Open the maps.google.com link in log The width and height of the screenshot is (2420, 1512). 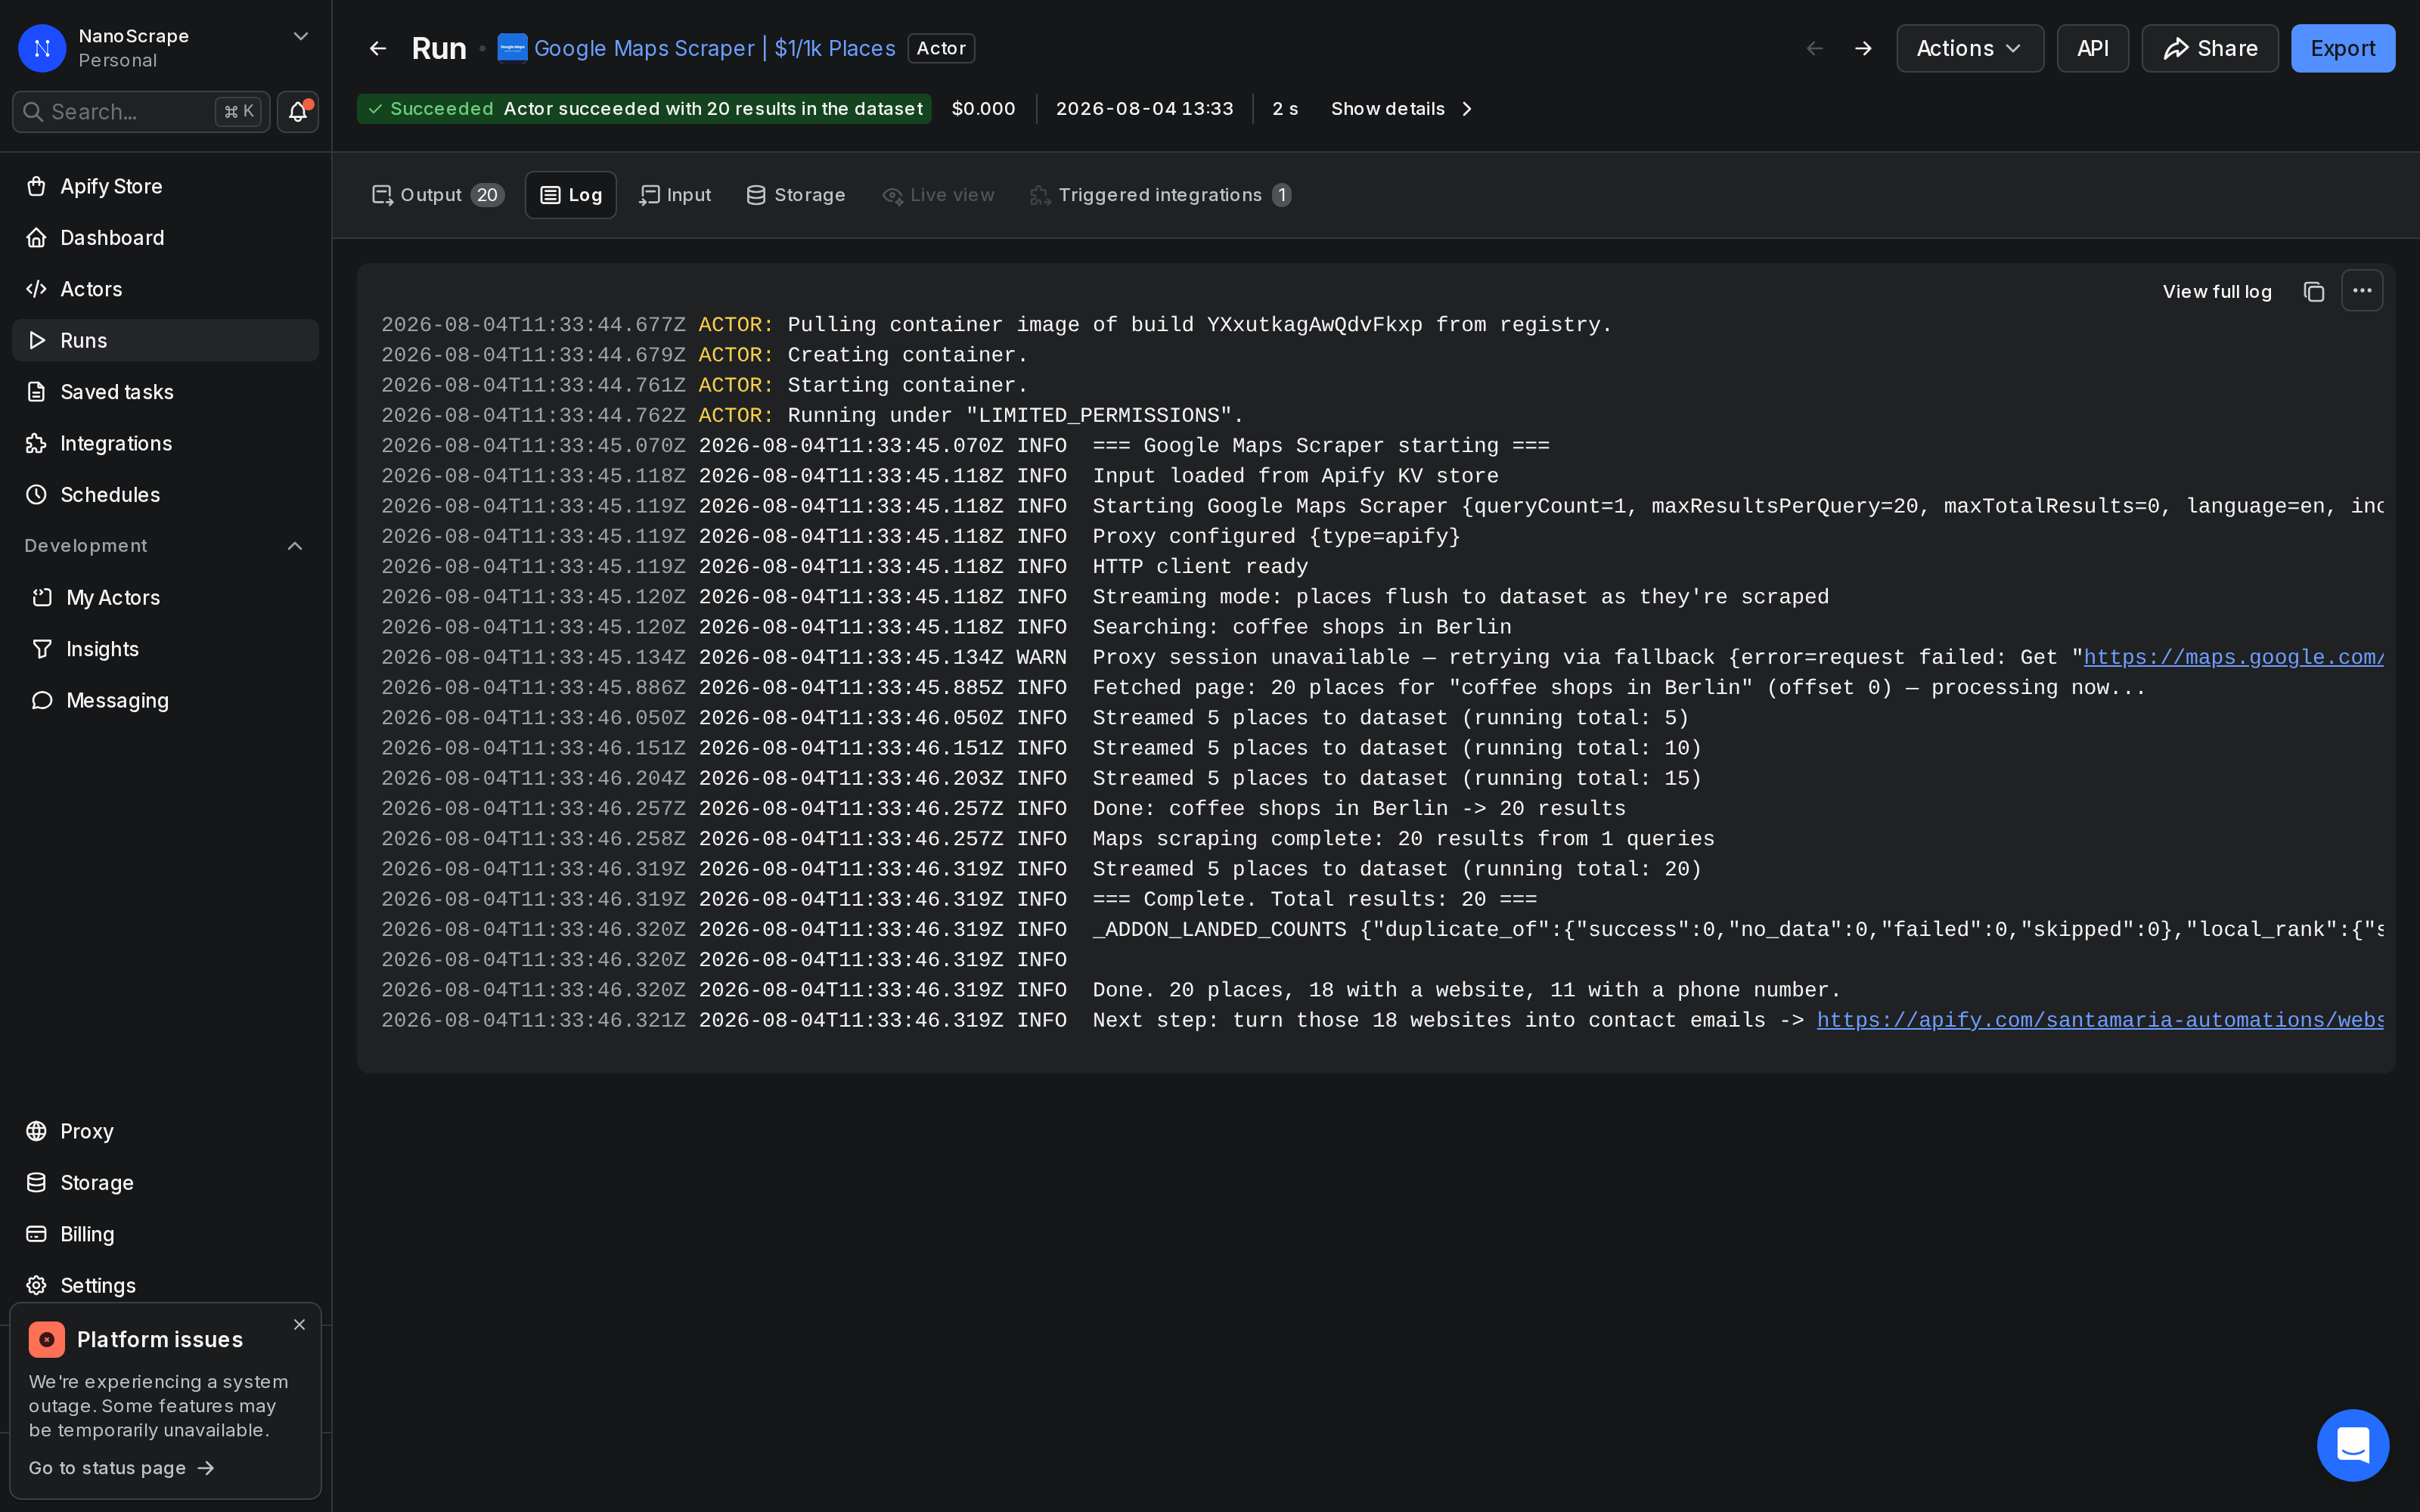tap(2233, 657)
